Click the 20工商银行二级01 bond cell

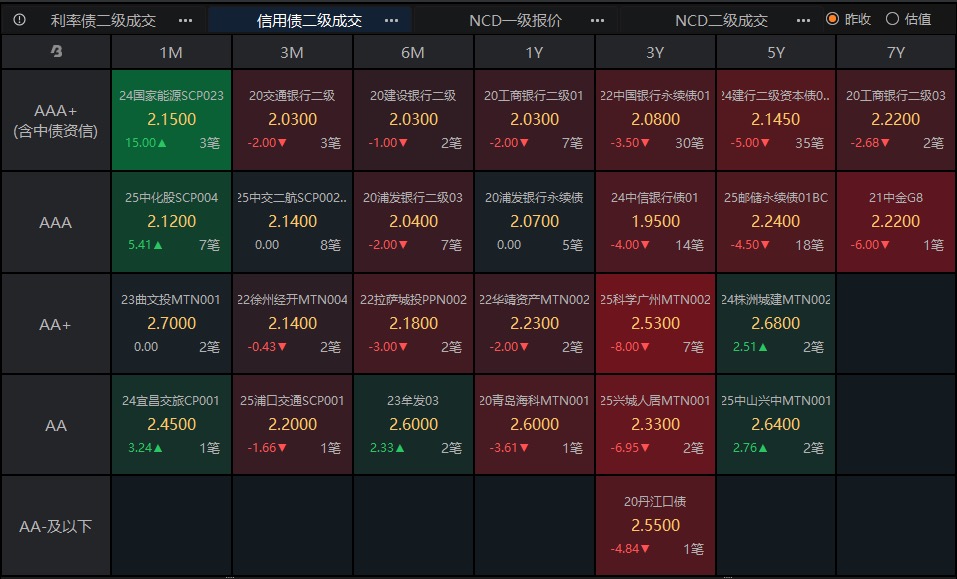pyautogui.click(x=534, y=120)
